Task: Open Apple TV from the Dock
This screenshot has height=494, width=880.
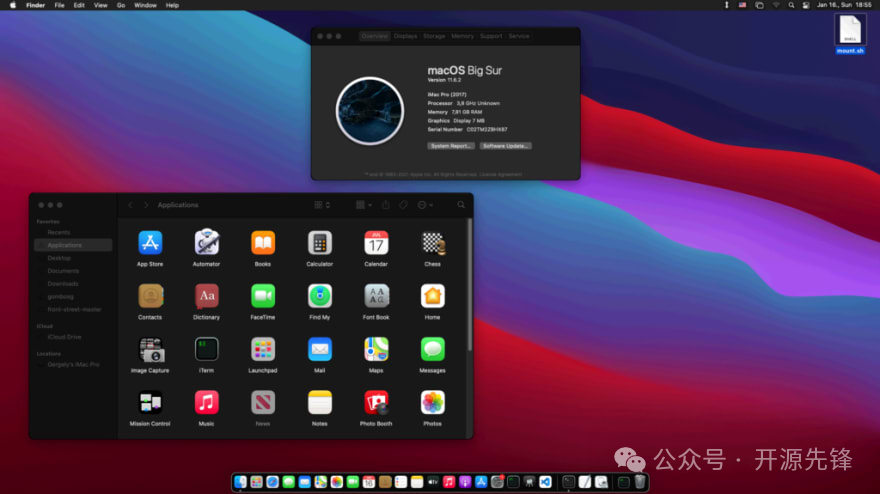Action: point(433,482)
